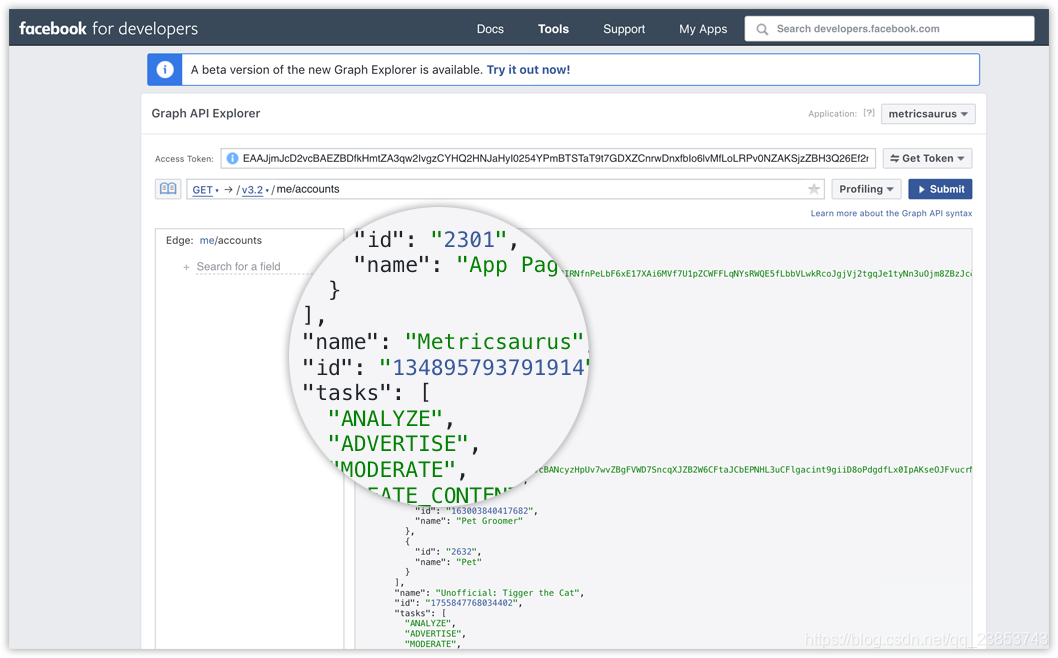
Task: Click the access token info icon
Action: [x=232, y=159]
